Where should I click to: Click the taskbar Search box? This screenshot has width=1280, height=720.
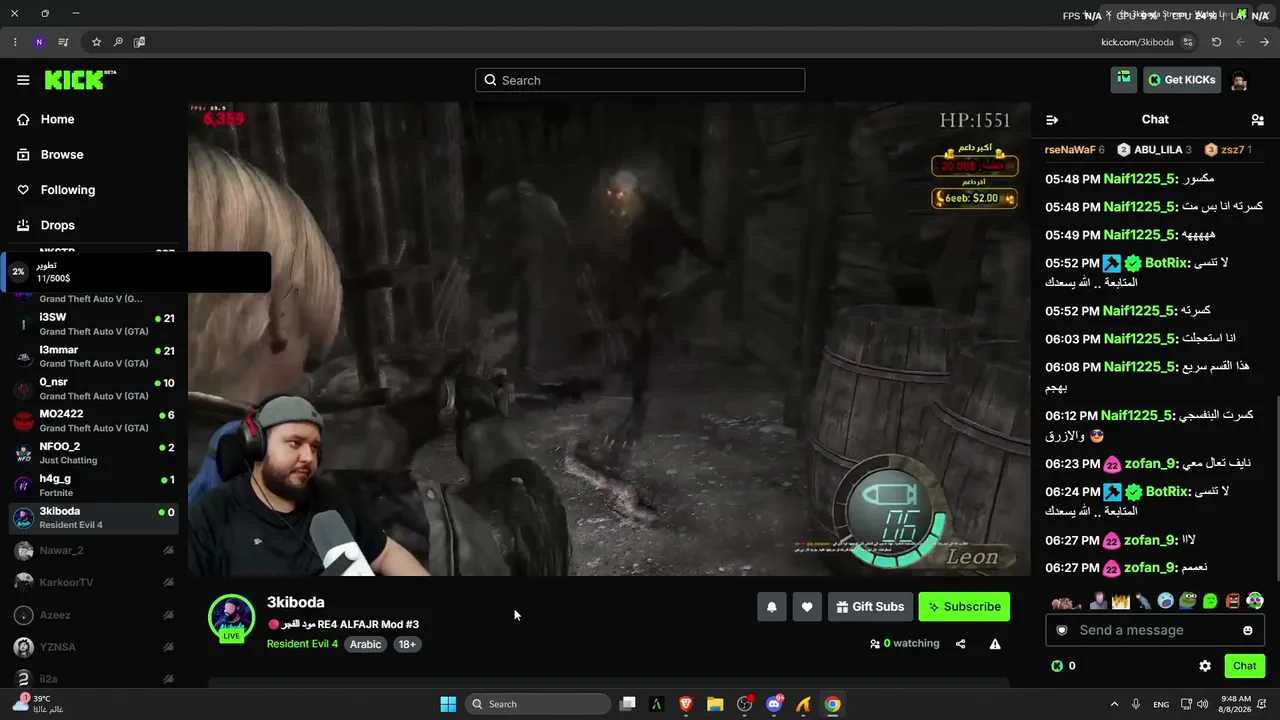click(x=540, y=704)
